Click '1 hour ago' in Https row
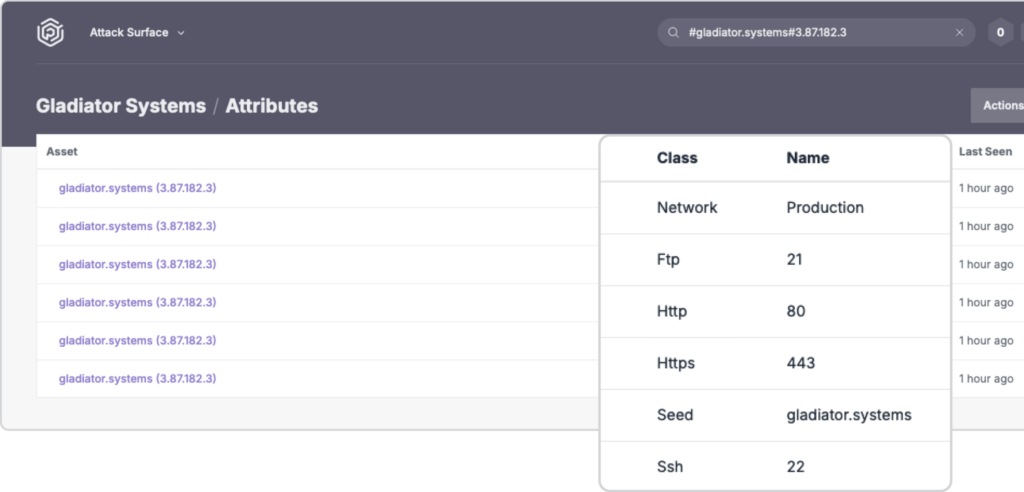 point(986,303)
